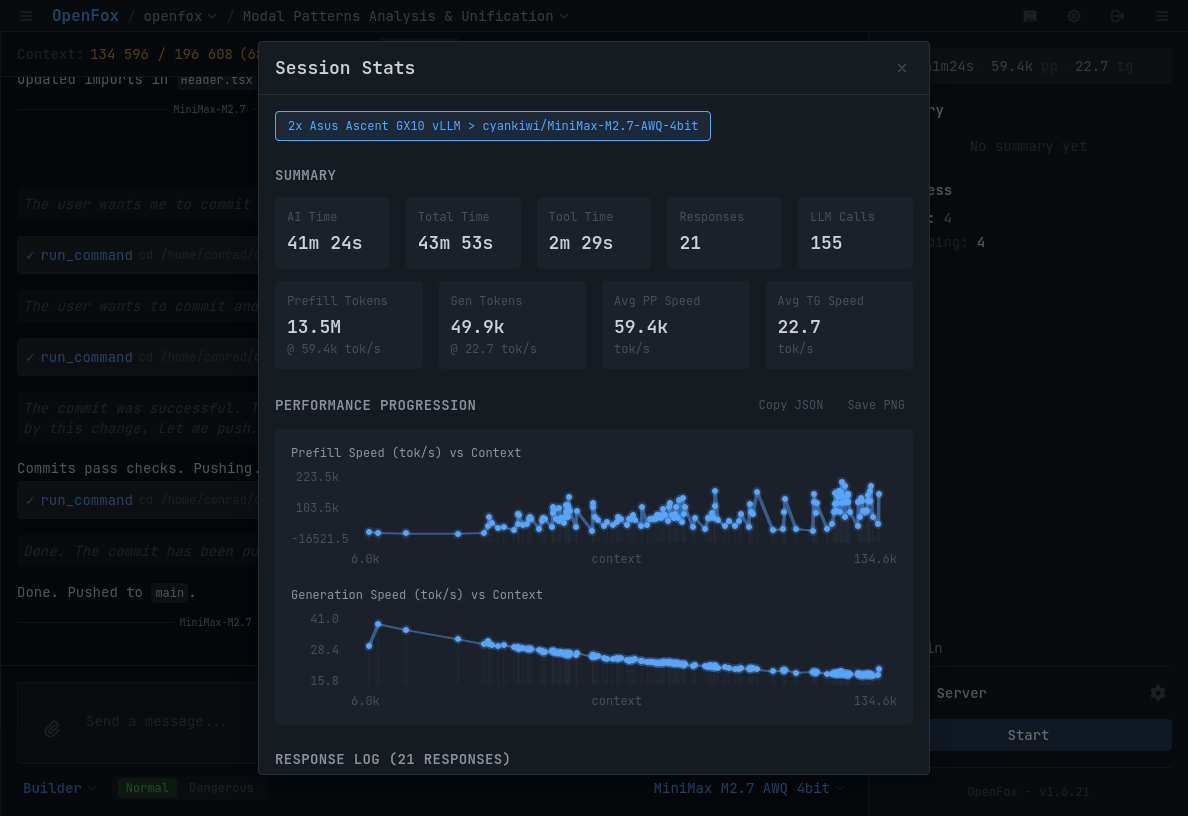Toggle the right sidebar menu icon

[1161, 16]
